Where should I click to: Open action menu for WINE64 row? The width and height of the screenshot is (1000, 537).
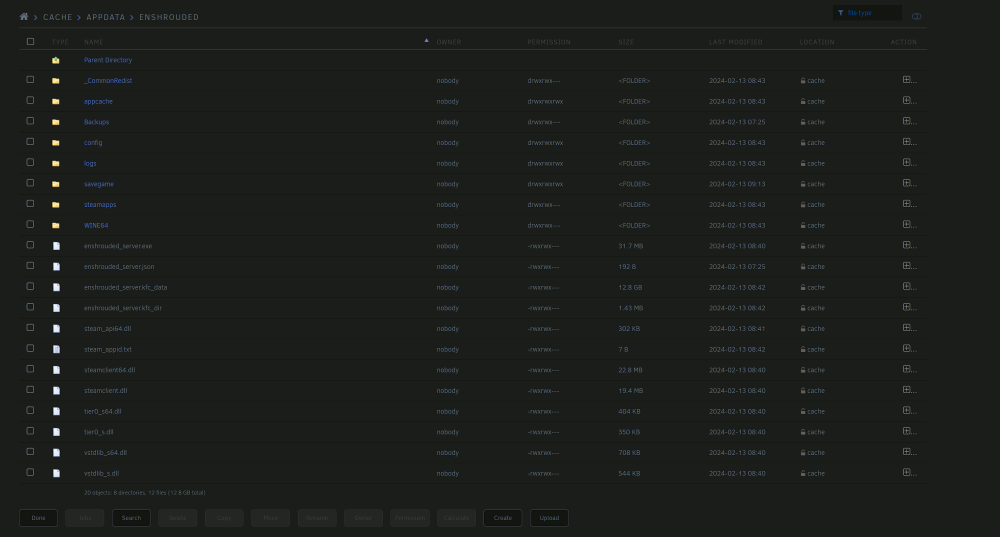(909, 224)
